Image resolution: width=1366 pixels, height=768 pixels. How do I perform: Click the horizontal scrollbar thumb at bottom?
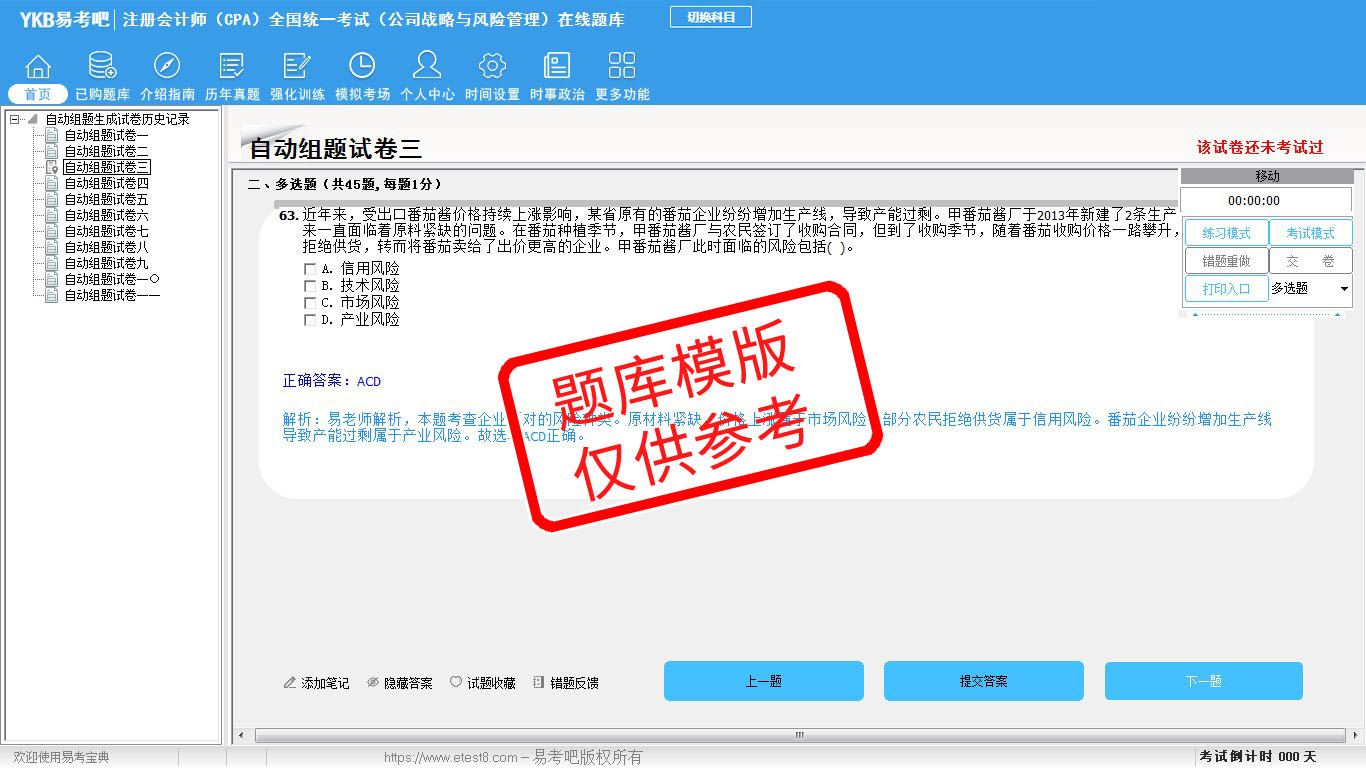coord(798,736)
